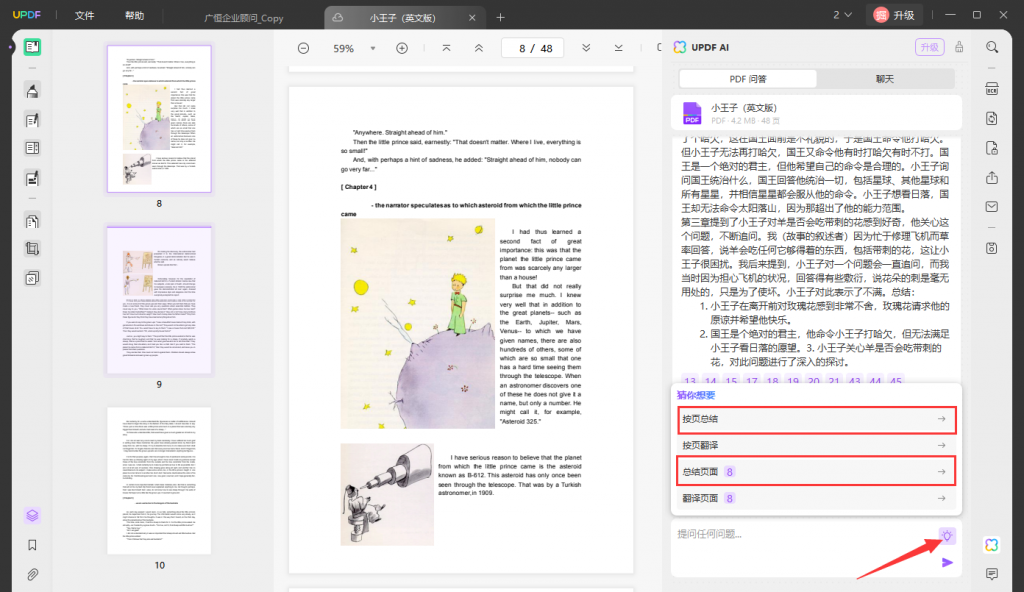Go to the previous page
The image size is (1024, 592).
pyautogui.click(x=479, y=48)
